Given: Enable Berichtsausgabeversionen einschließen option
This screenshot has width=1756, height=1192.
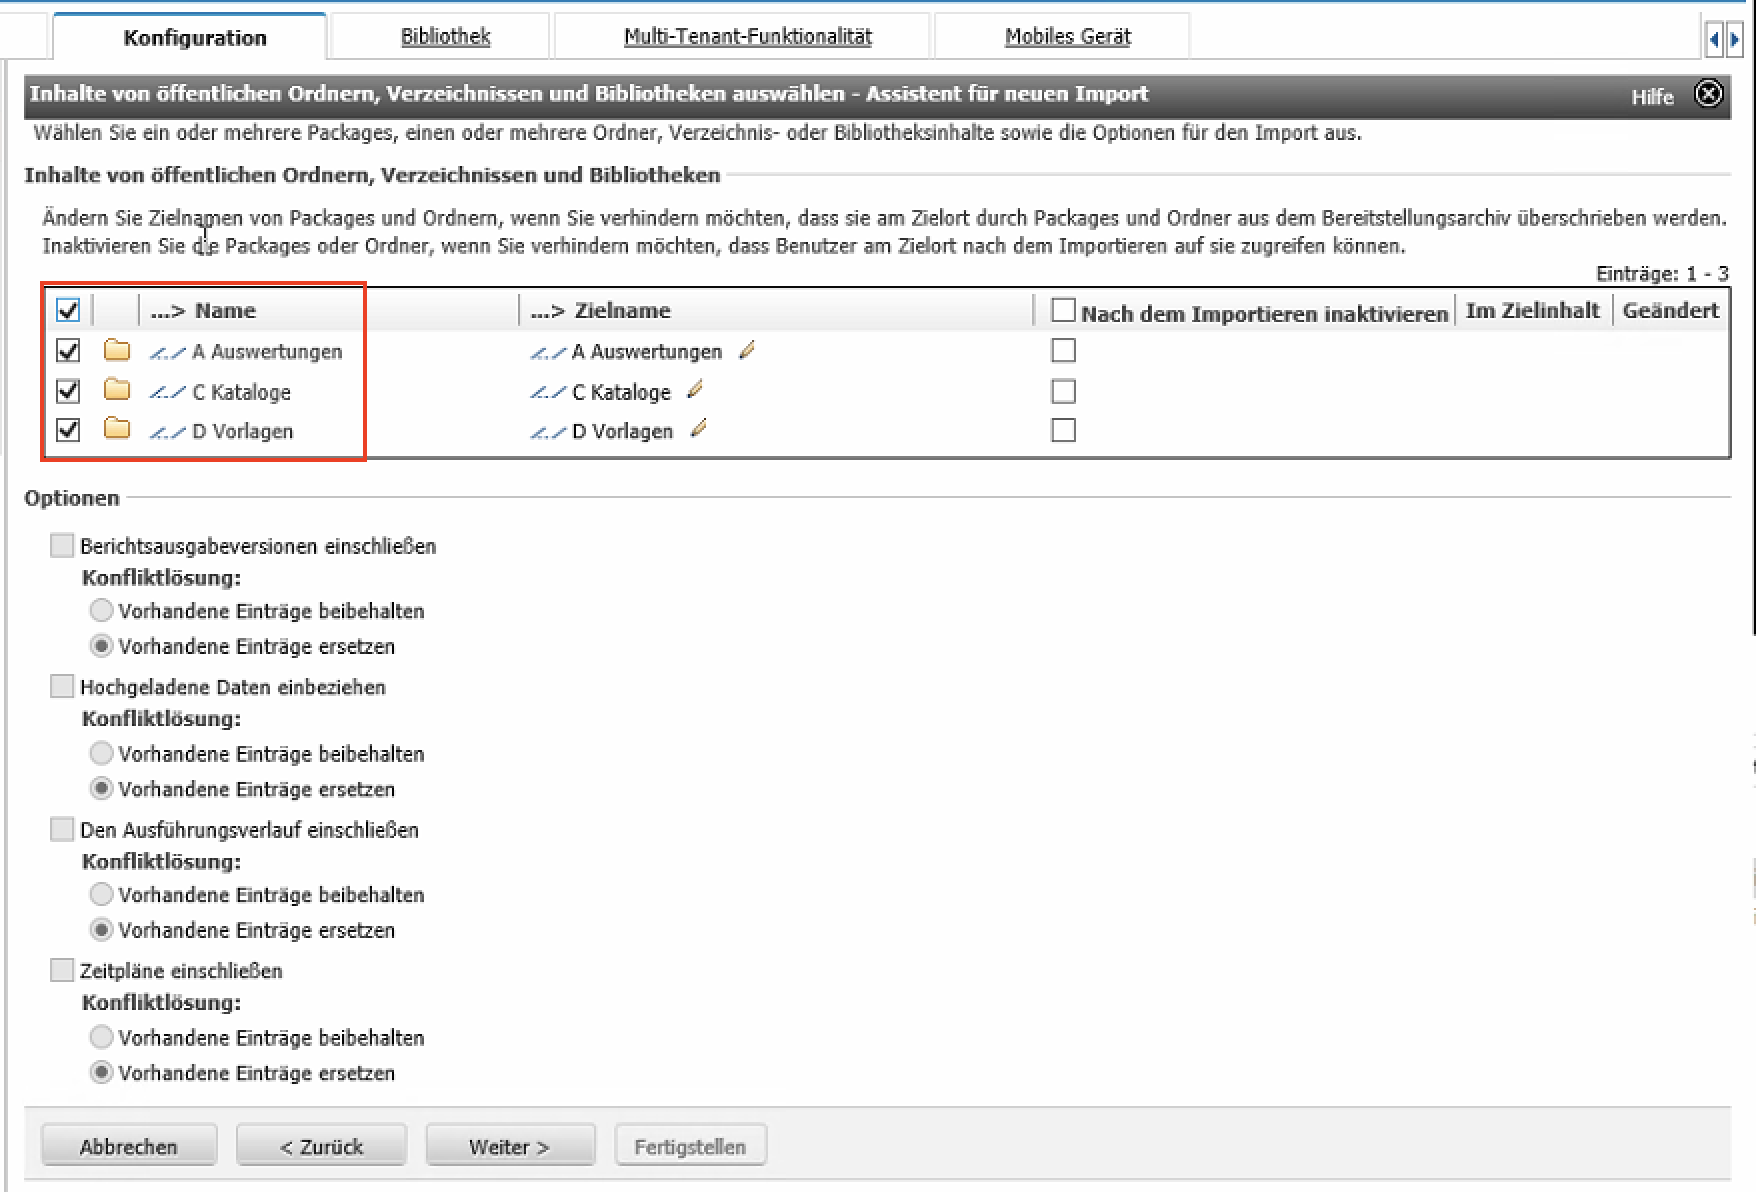Looking at the screenshot, I should coord(62,546).
